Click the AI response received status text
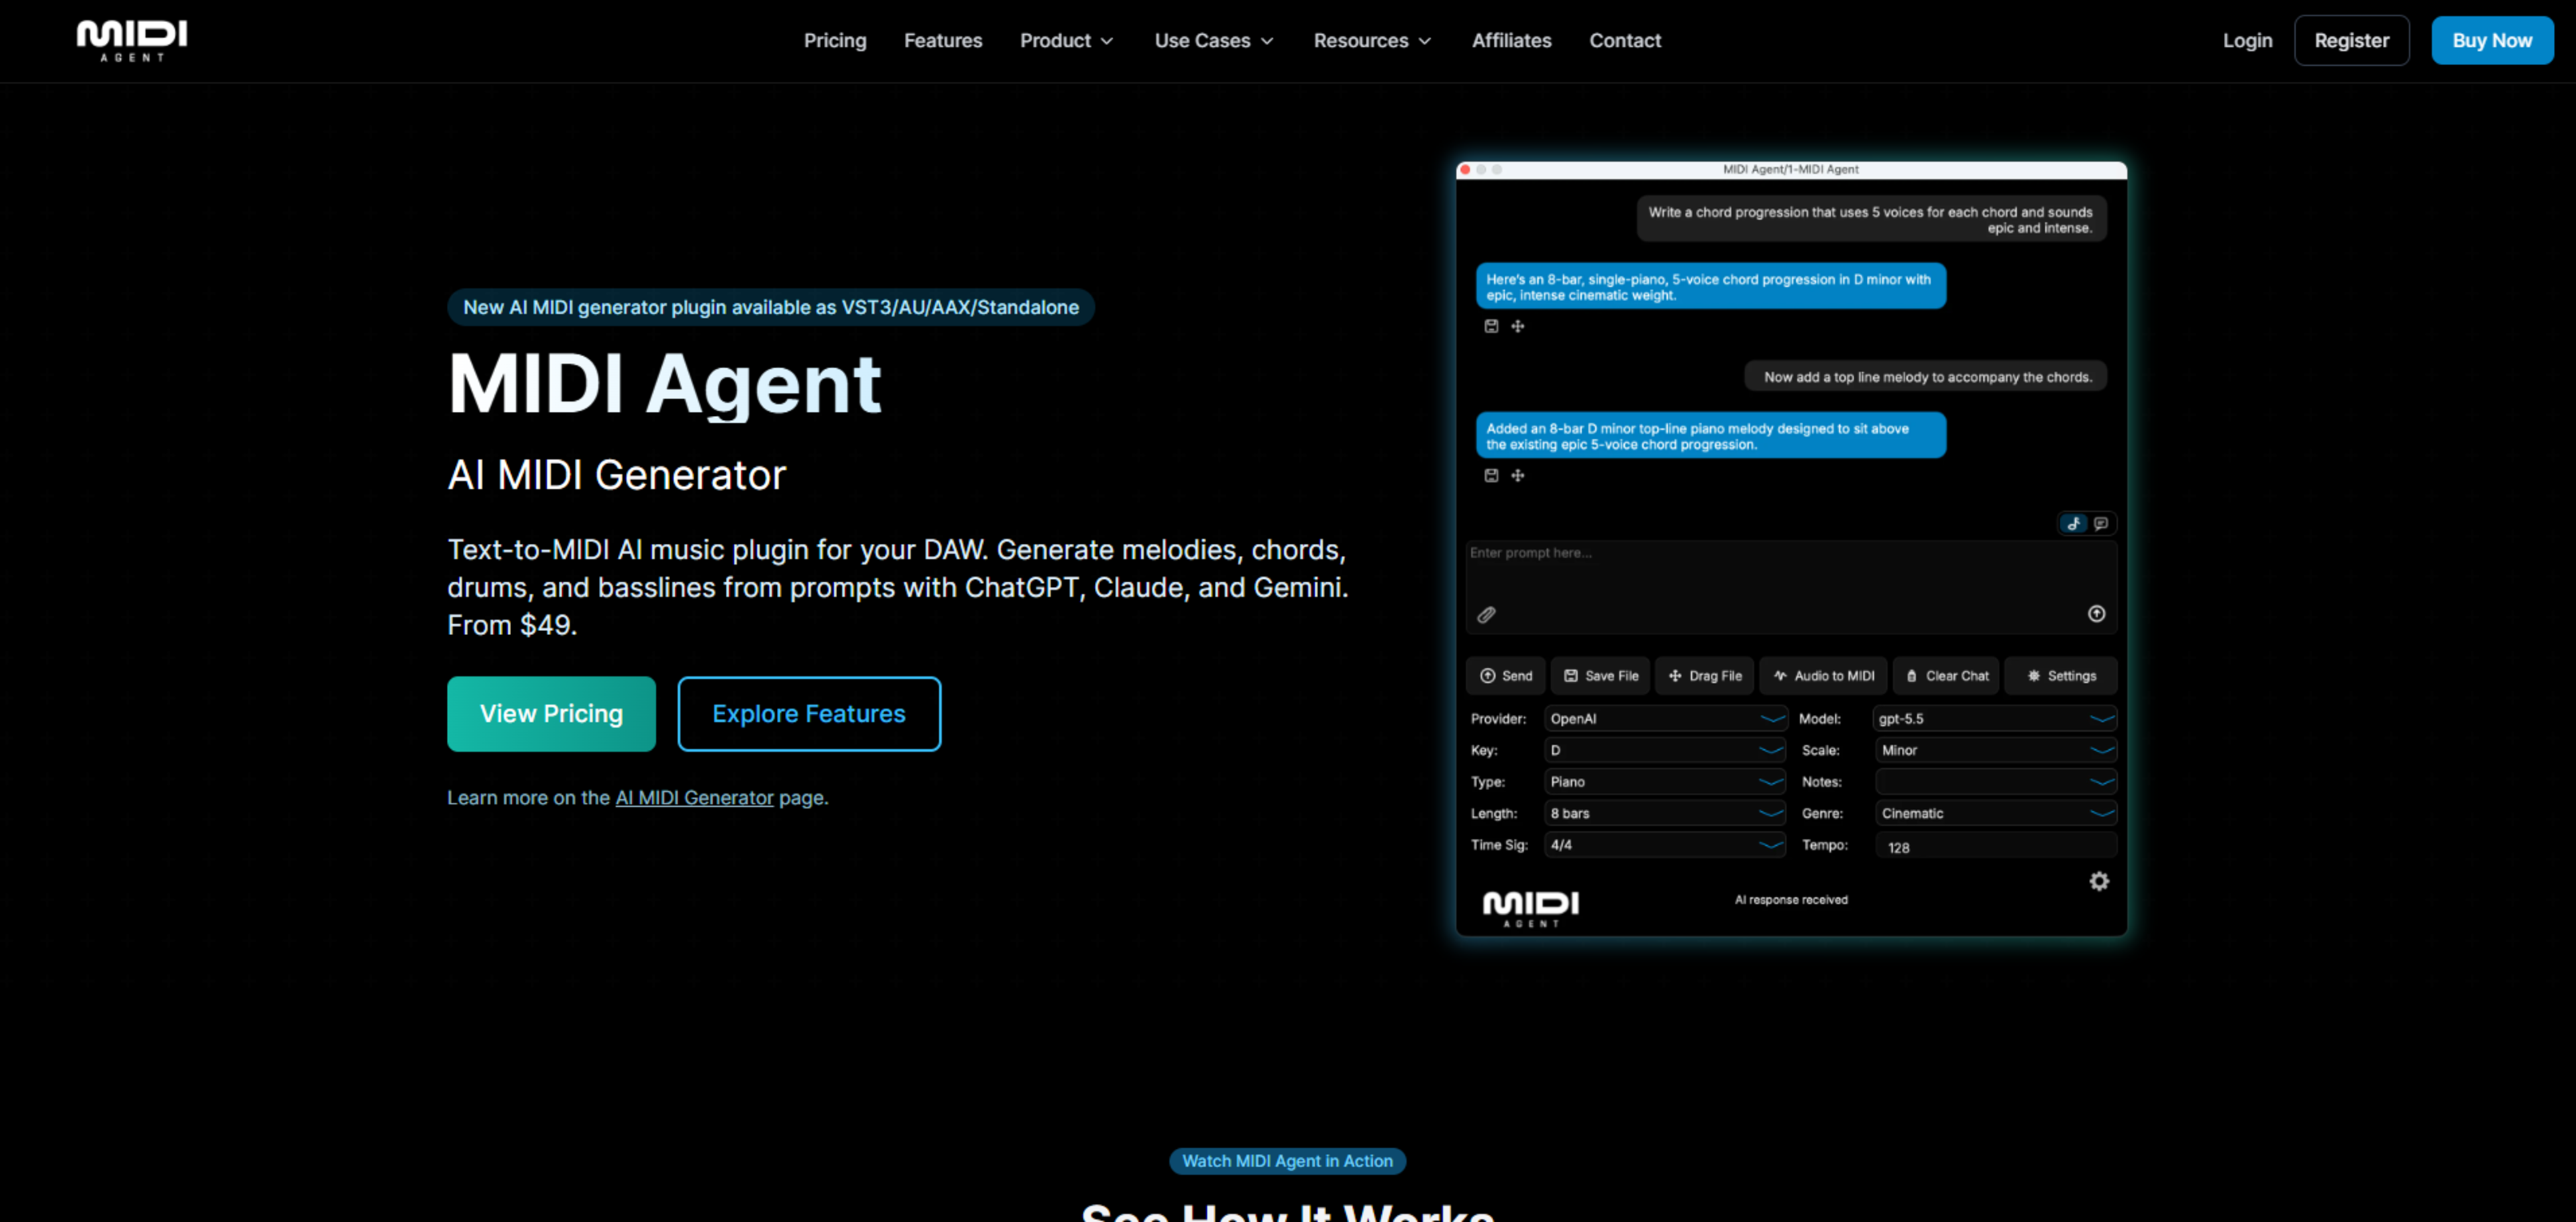This screenshot has width=2576, height=1222. coord(1791,899)
